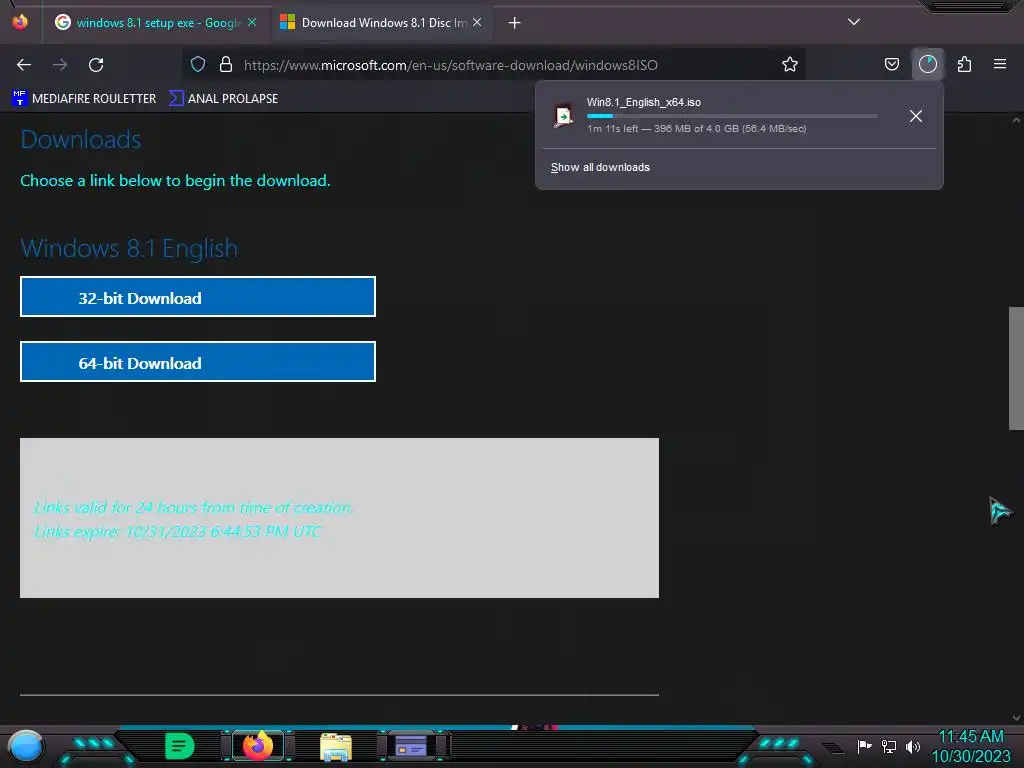Open the Firefox hamburger application menu

tap(1000, 64)
